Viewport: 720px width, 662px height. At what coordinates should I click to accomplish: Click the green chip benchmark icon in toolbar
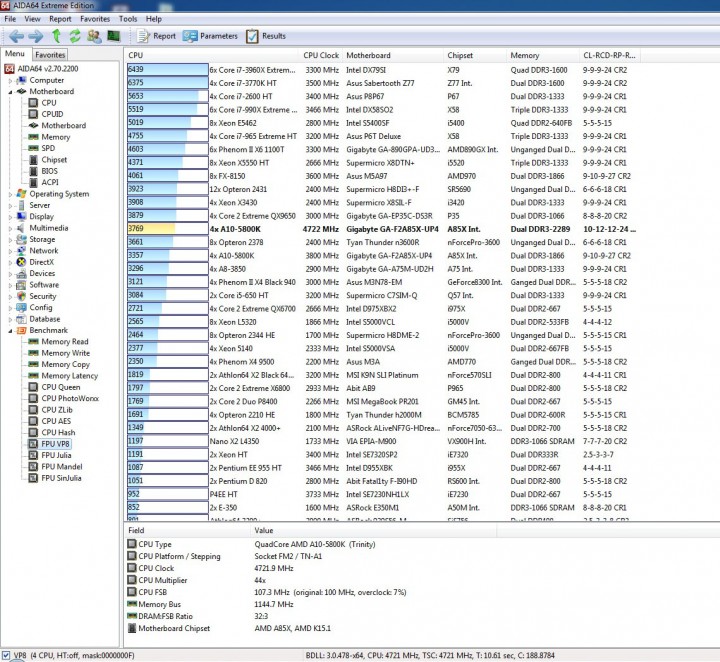(113, 36)
